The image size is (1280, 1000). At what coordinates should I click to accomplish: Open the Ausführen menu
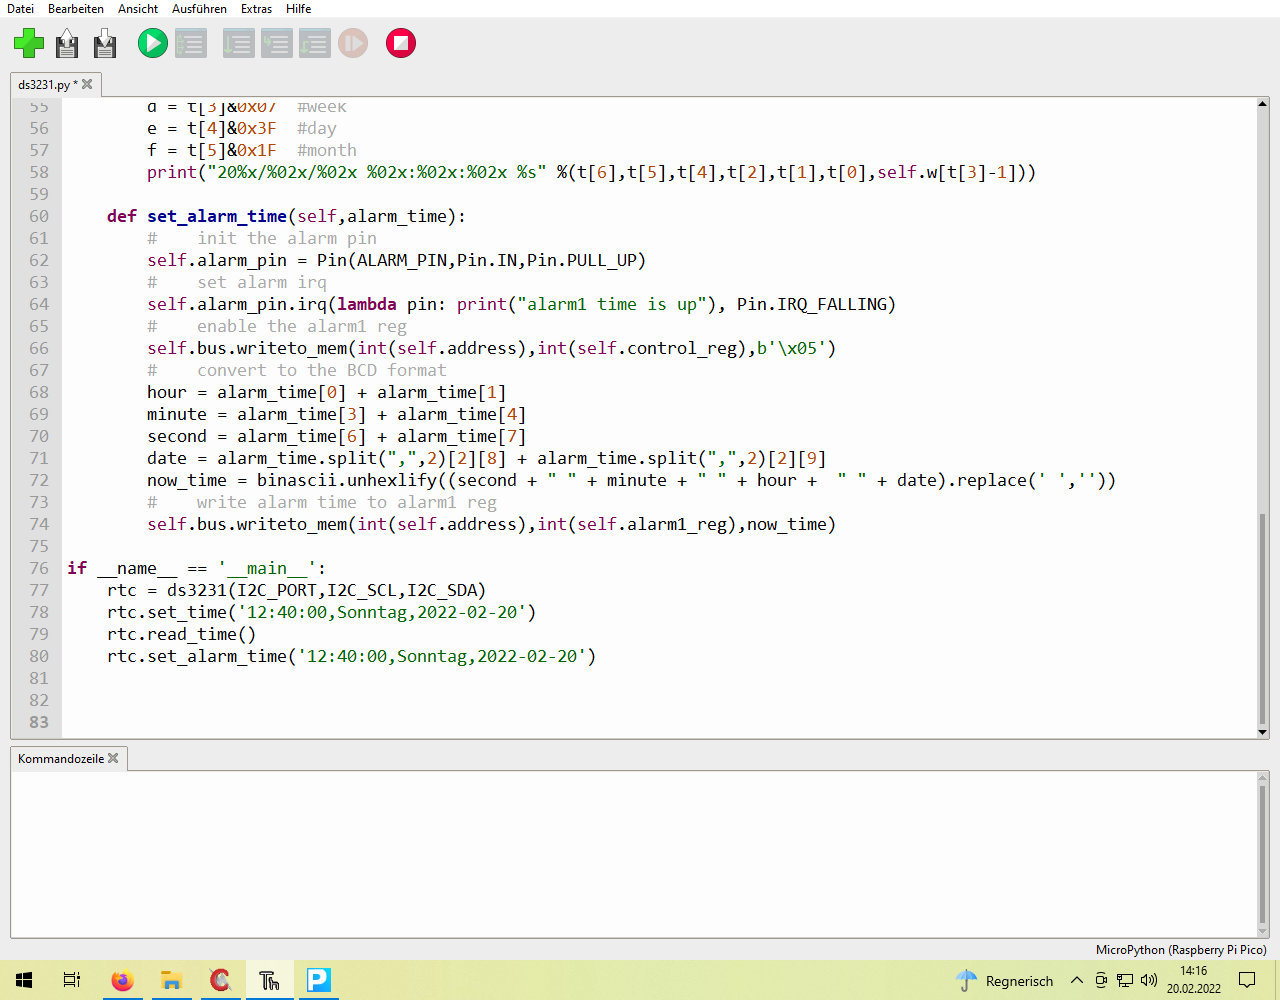[199, 8]
